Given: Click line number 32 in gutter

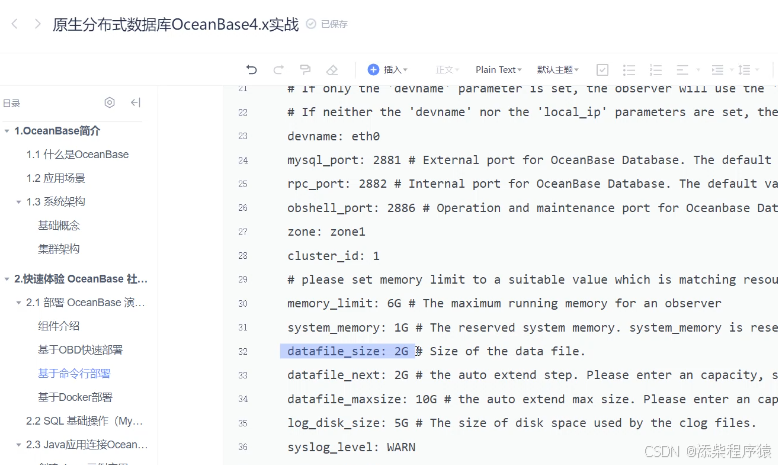Looking at the screenshot, I should [x=243, y=352].
